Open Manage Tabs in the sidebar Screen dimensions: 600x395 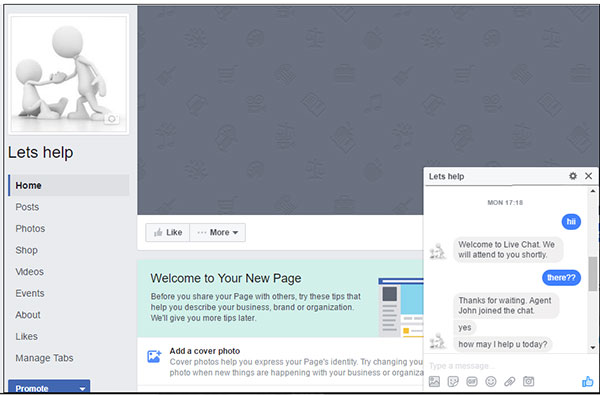pyautogui.click(x=44, y=358)
